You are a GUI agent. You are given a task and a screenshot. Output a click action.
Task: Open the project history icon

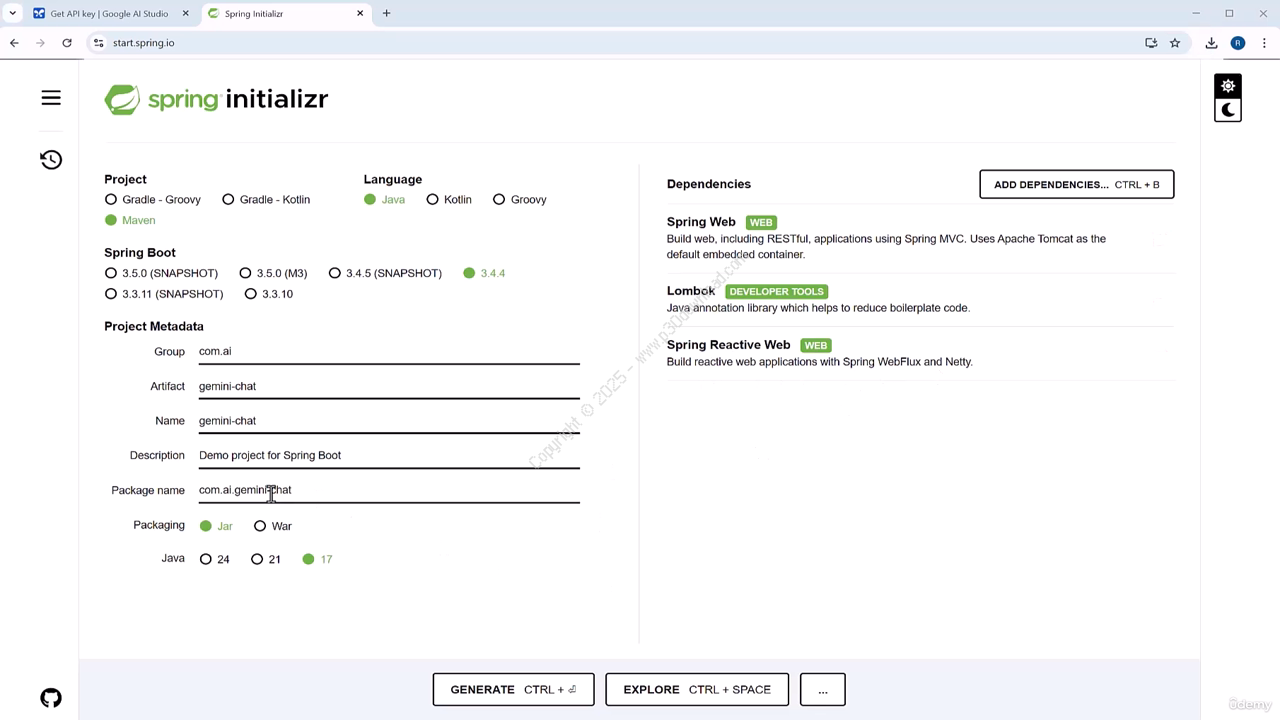point(51,160)
